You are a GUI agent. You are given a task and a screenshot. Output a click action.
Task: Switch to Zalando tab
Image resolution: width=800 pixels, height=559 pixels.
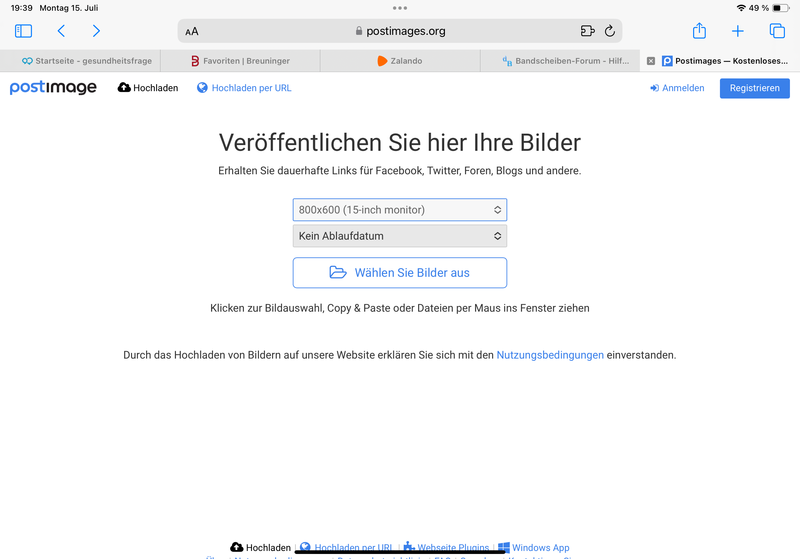(x=400, y=61)
